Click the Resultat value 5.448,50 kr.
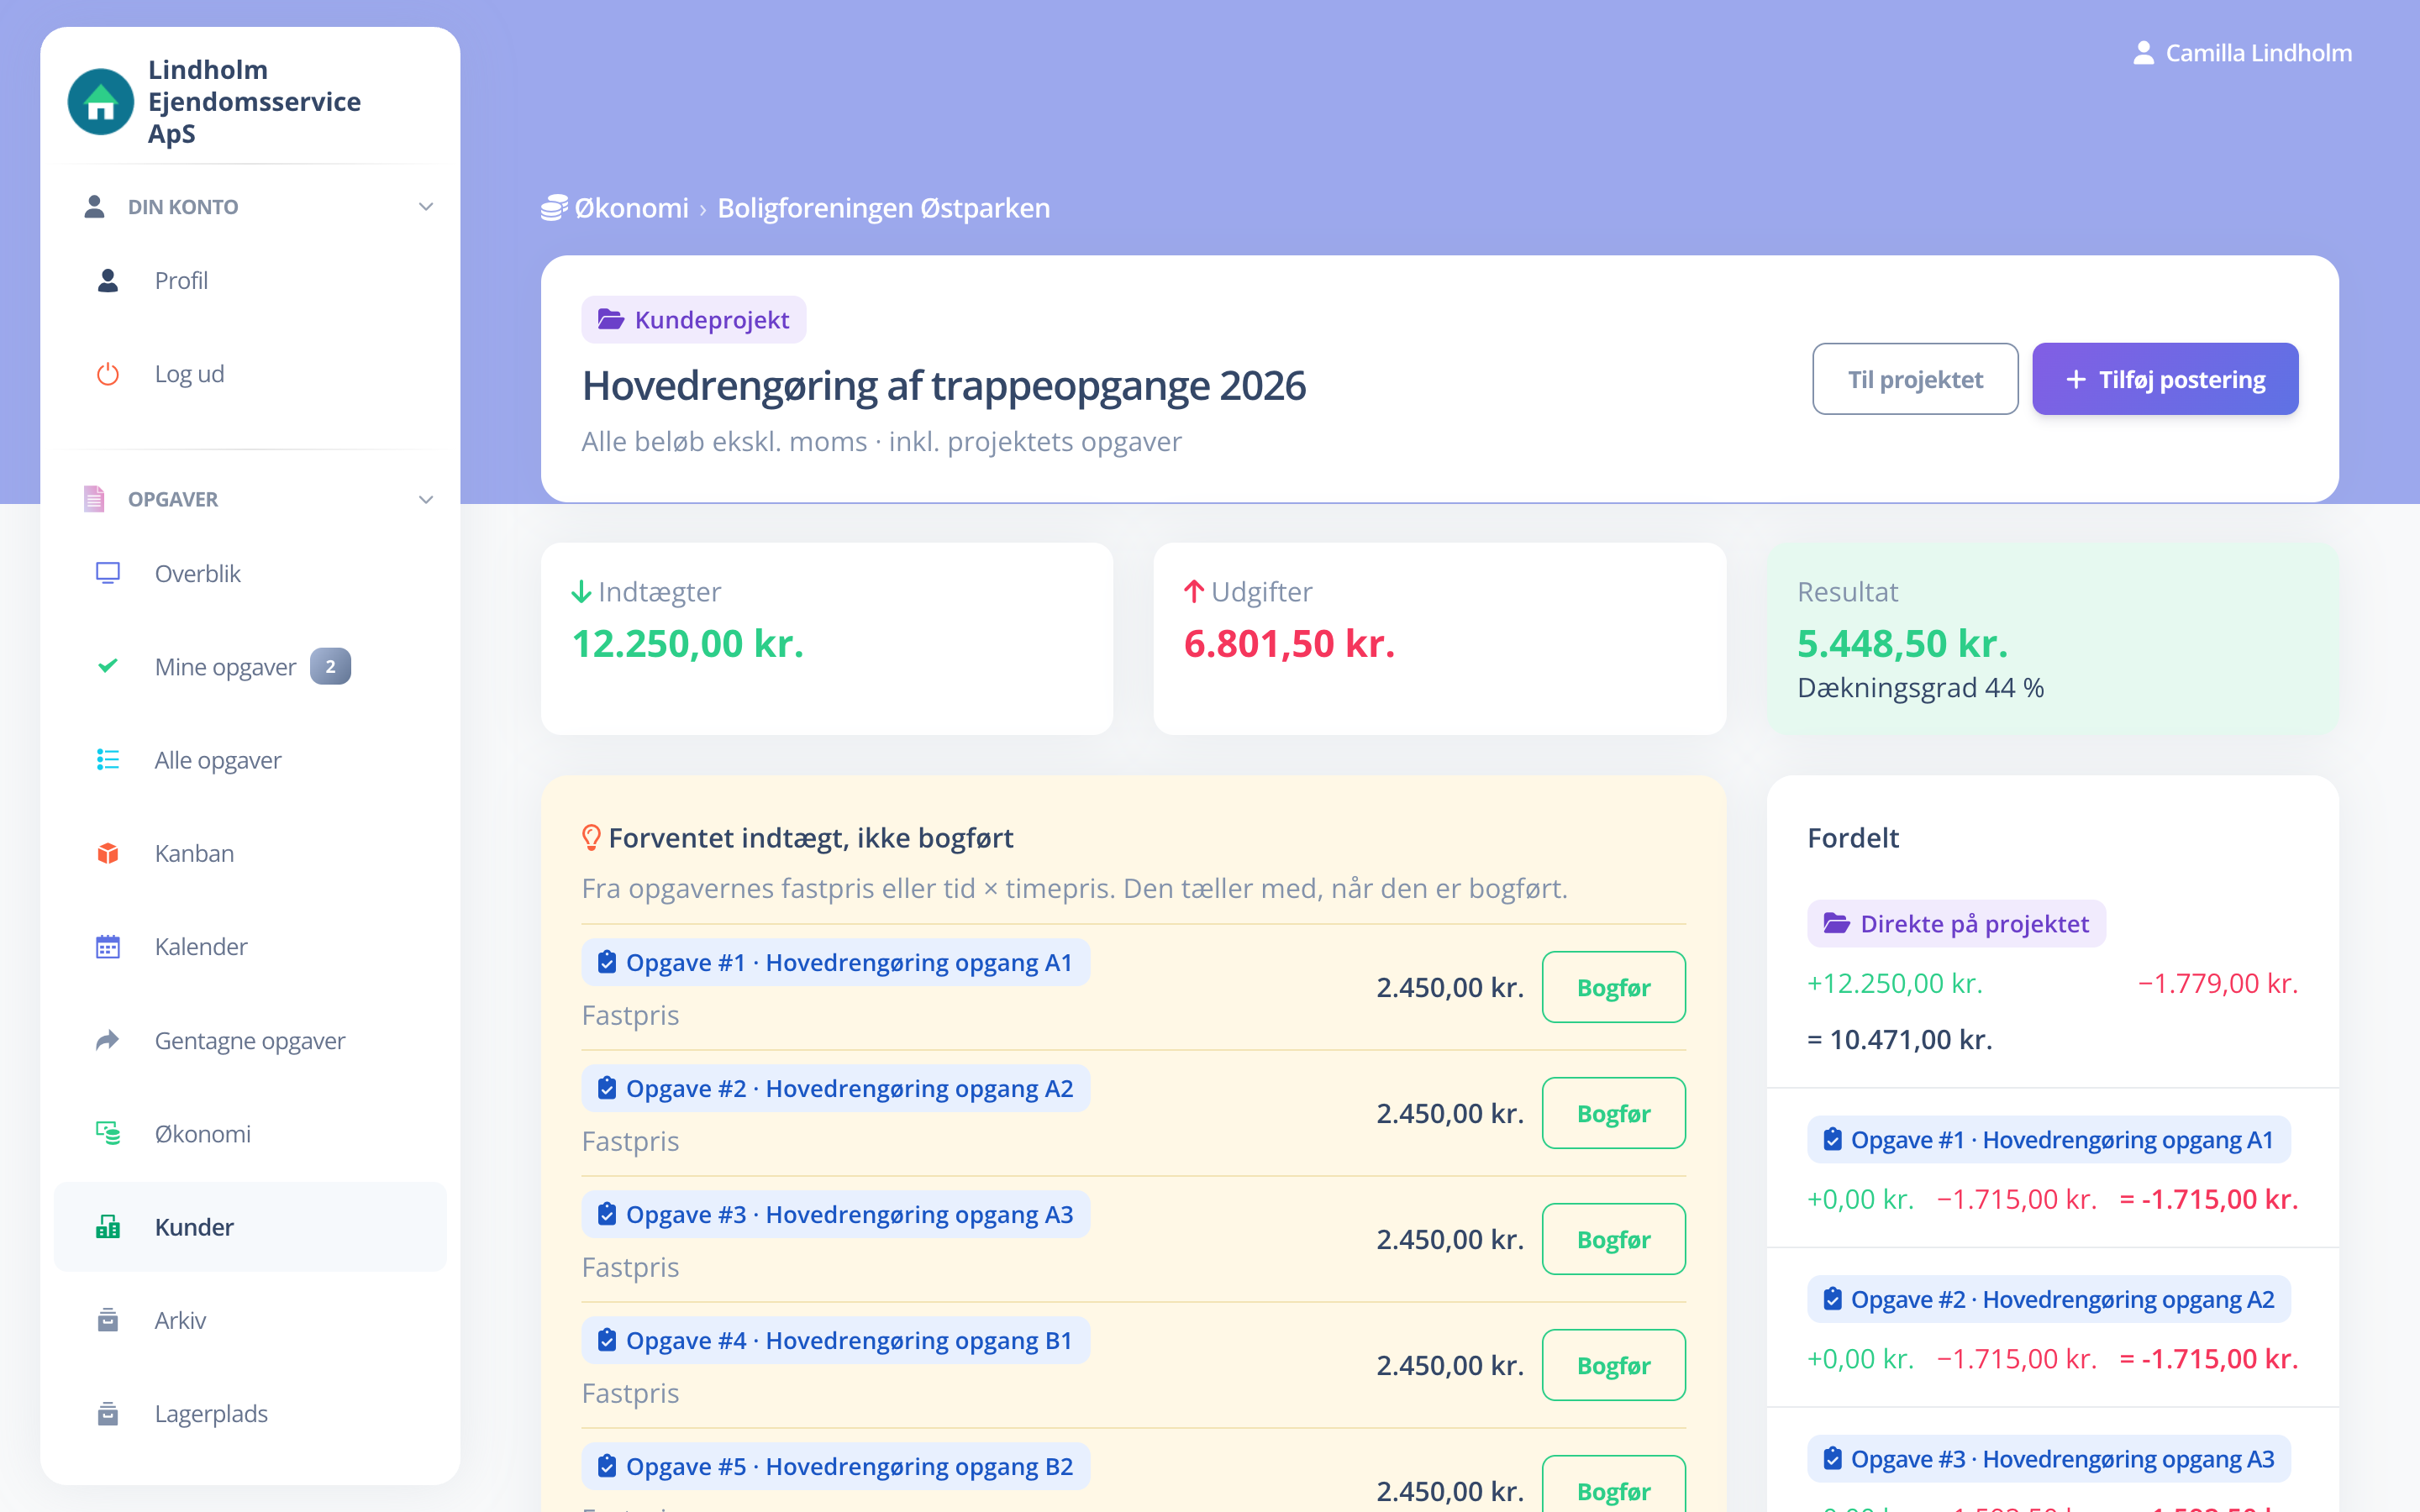The width and height of the screenshot is (2420, 1512). pyautogui.click(x=1902, y=643)
